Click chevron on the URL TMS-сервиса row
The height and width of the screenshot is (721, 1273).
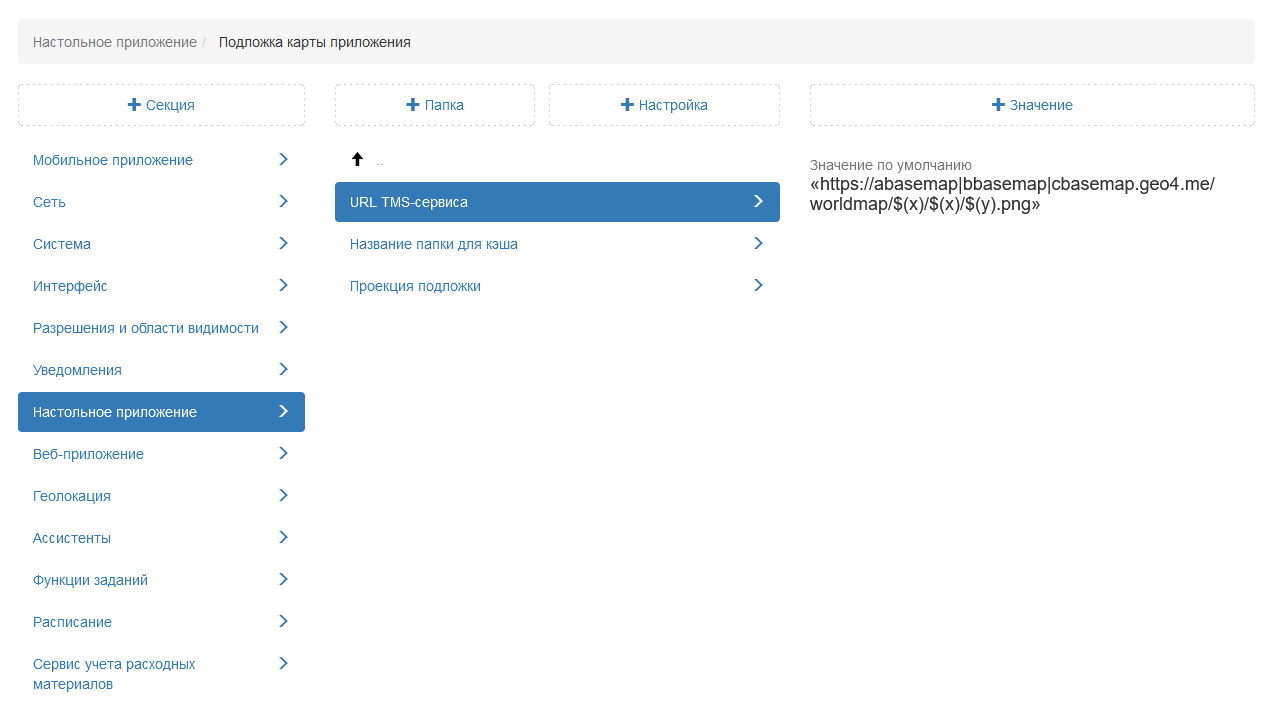pyautogui.click(x=758, y=201)
